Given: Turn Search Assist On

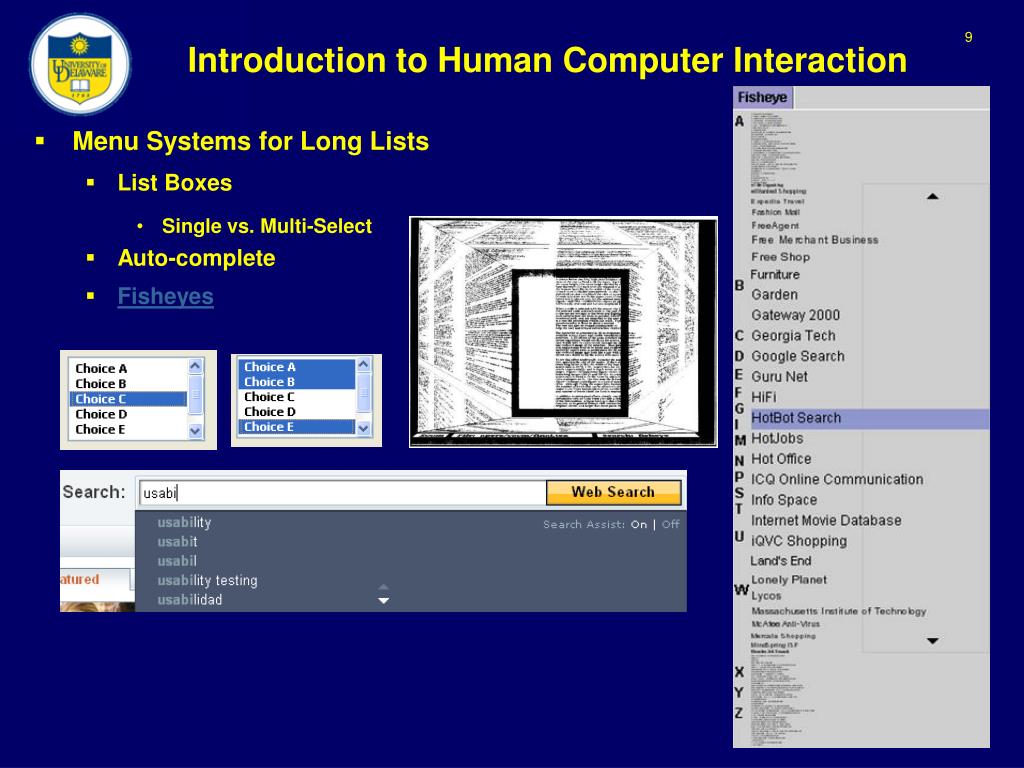Looking at the screenshot, I should click(639, 524).
